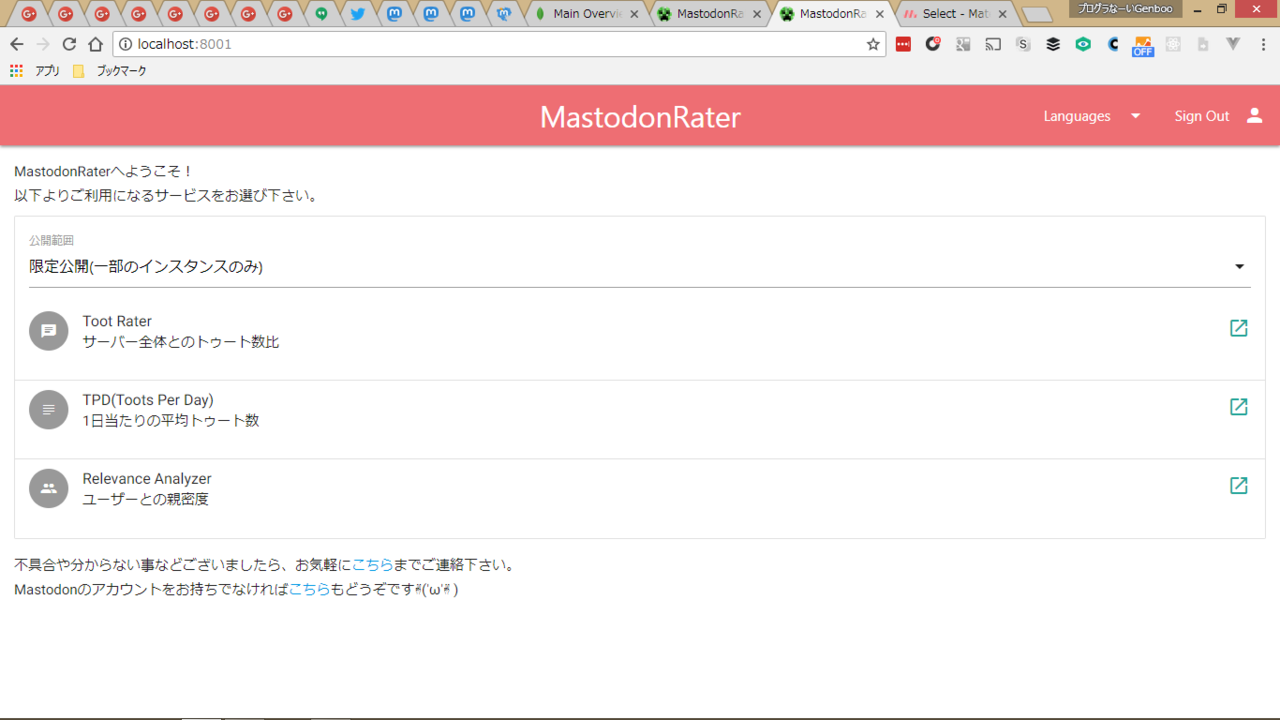
Task: Open Relevance Analyzer external link icon
Action: (x=1238, y=485)
